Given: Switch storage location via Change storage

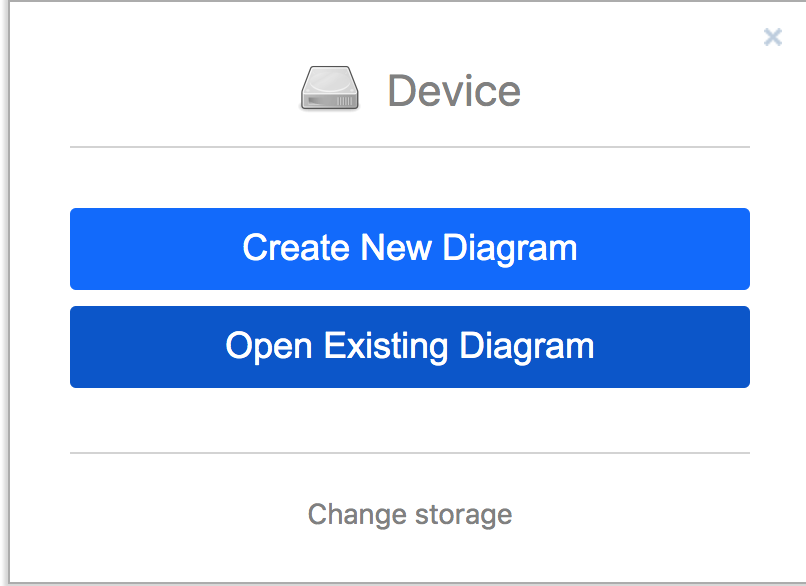Looking at the screenshot, I should tap(410, 515).
